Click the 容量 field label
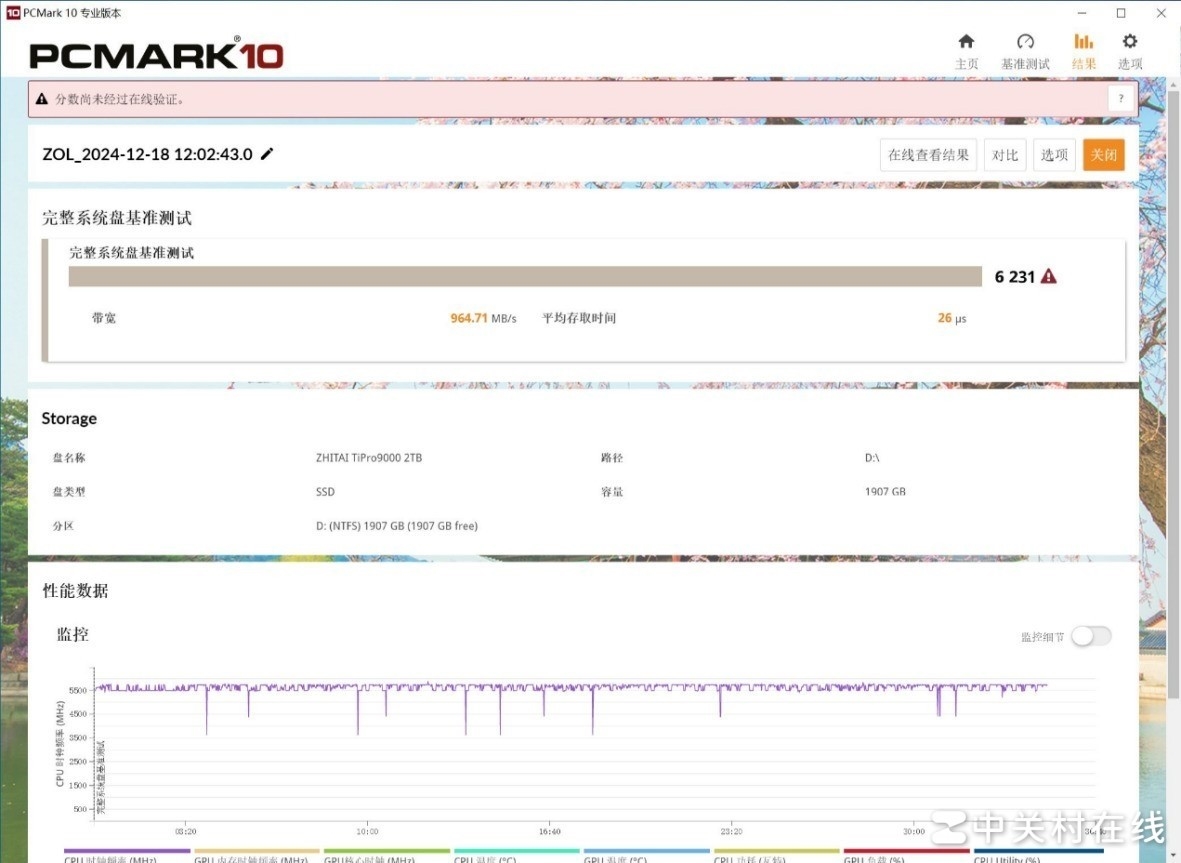 click(612, 492)
